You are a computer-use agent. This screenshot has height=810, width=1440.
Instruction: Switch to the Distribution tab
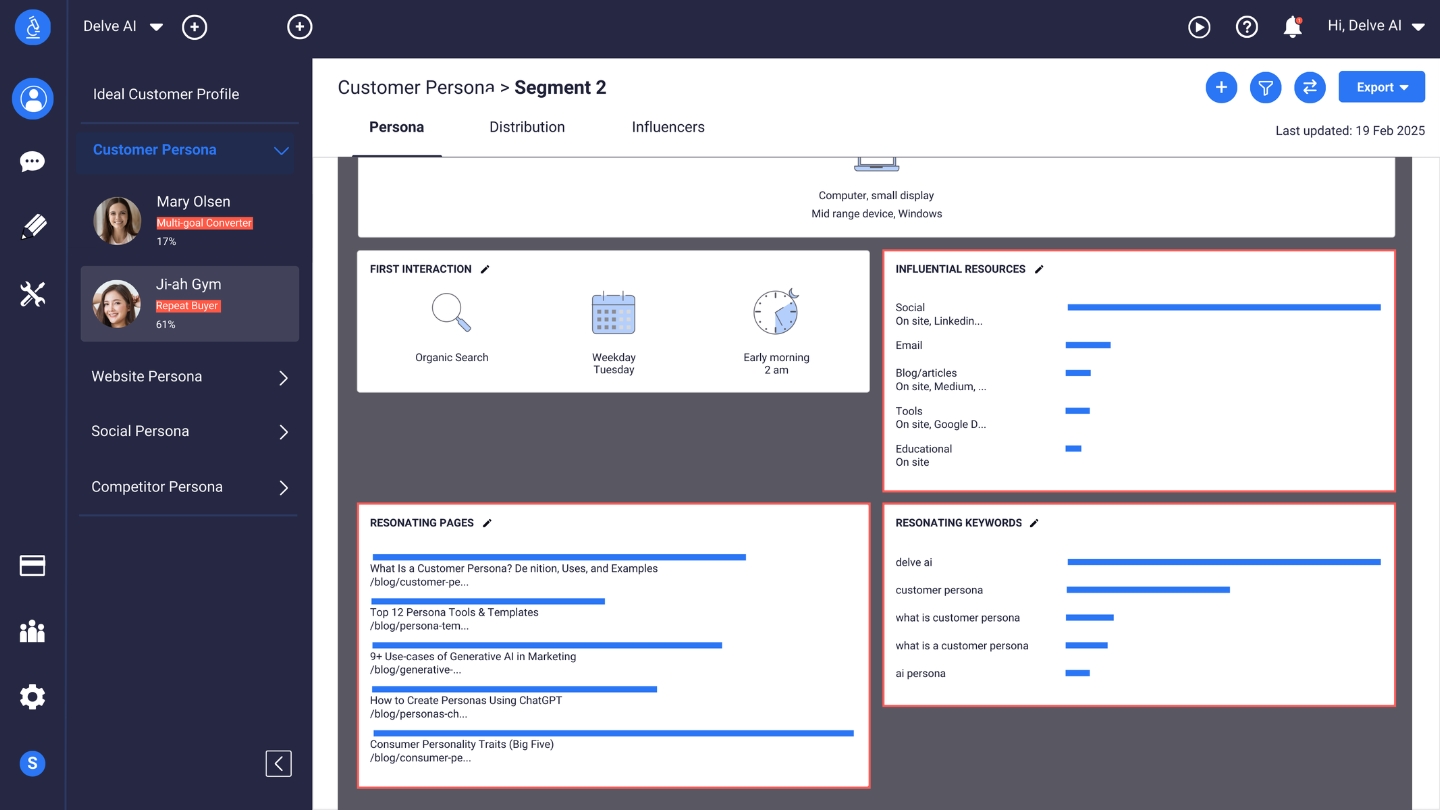527,127
